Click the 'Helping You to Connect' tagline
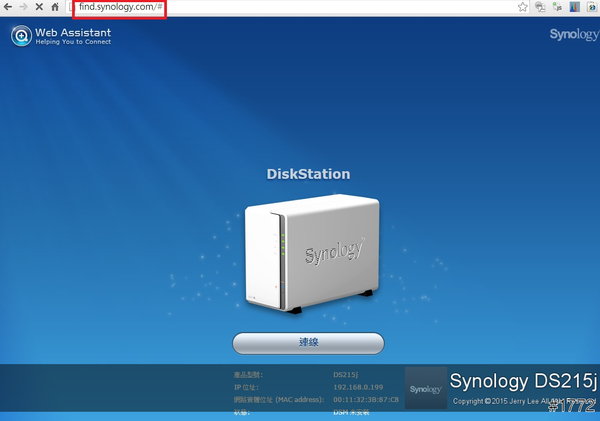Screen dimensions: 600x421 (73, 42)
